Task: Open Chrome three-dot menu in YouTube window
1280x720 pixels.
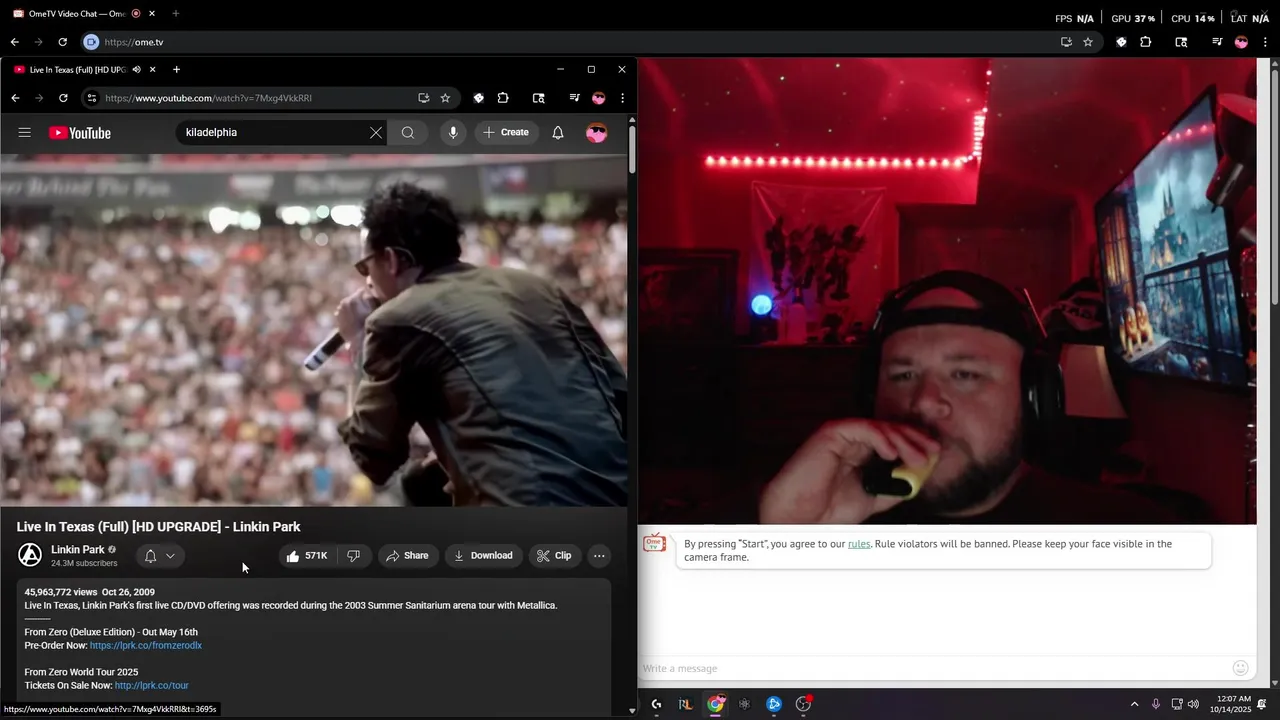Action: coord(622,98)
